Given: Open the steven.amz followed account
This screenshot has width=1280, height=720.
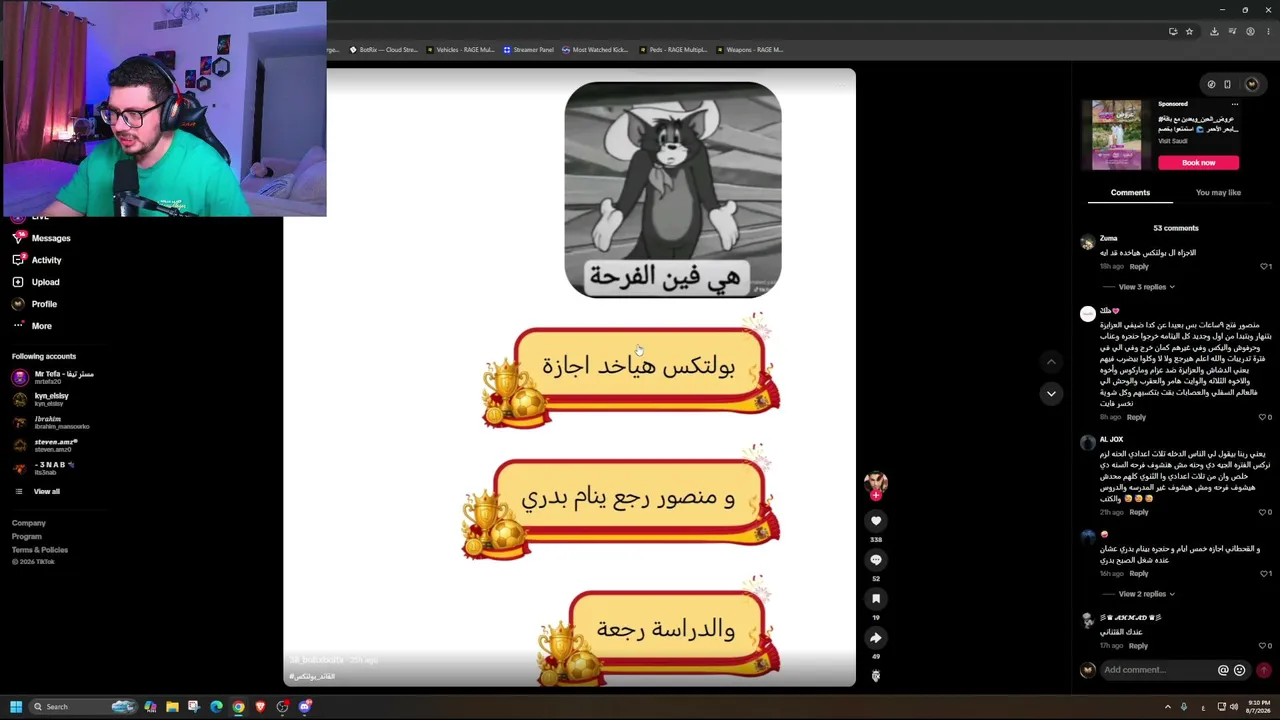Looking at the screenshot, I should pyautogui.click(x=45, y=445).
